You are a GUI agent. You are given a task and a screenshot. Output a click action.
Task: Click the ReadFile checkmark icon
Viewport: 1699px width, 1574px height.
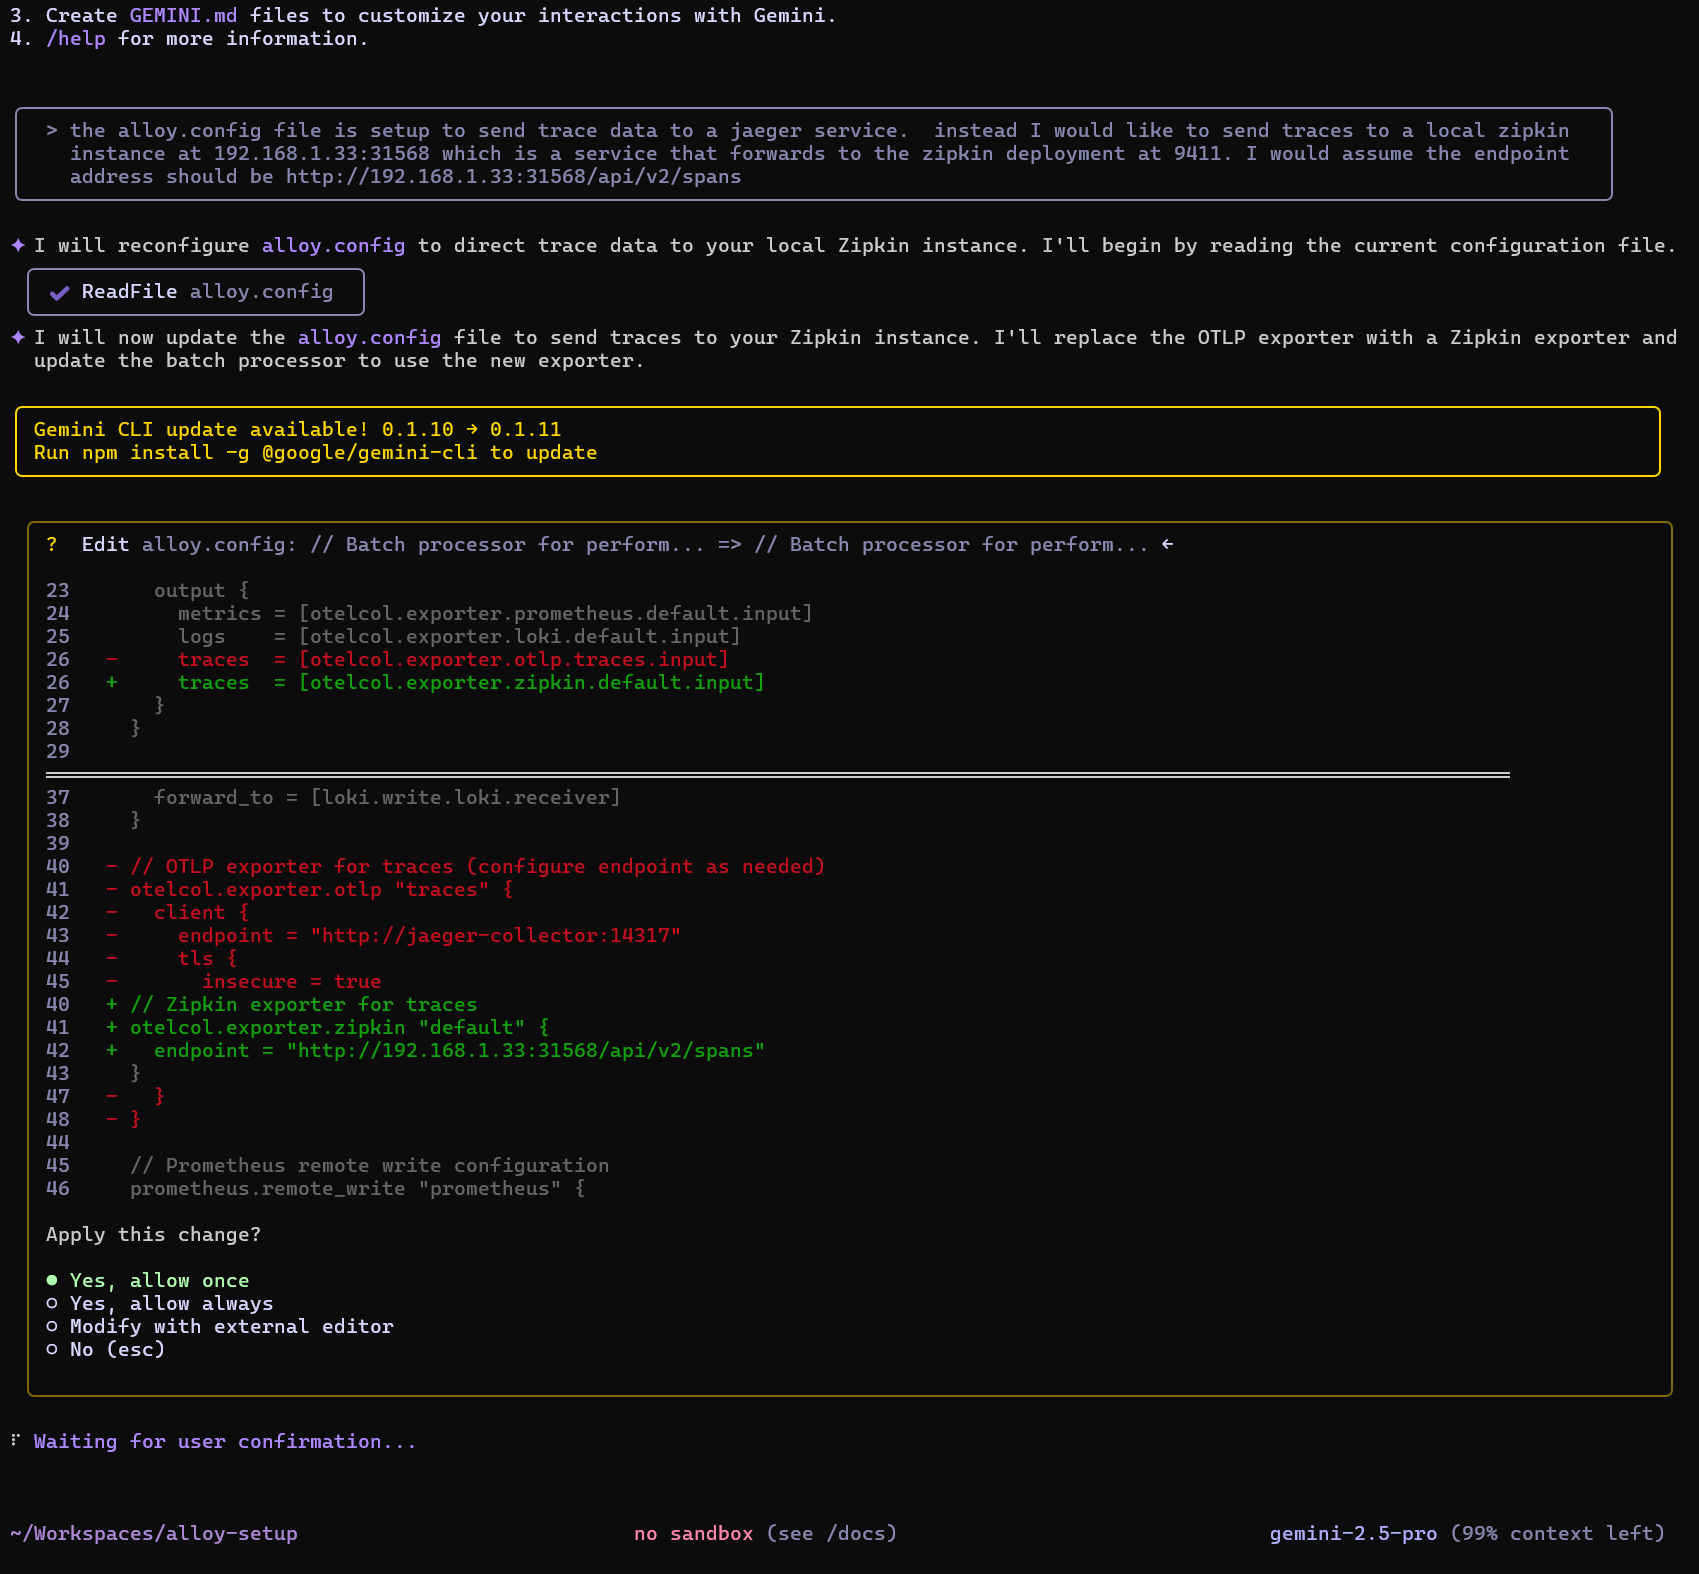[x=59, y=292]
